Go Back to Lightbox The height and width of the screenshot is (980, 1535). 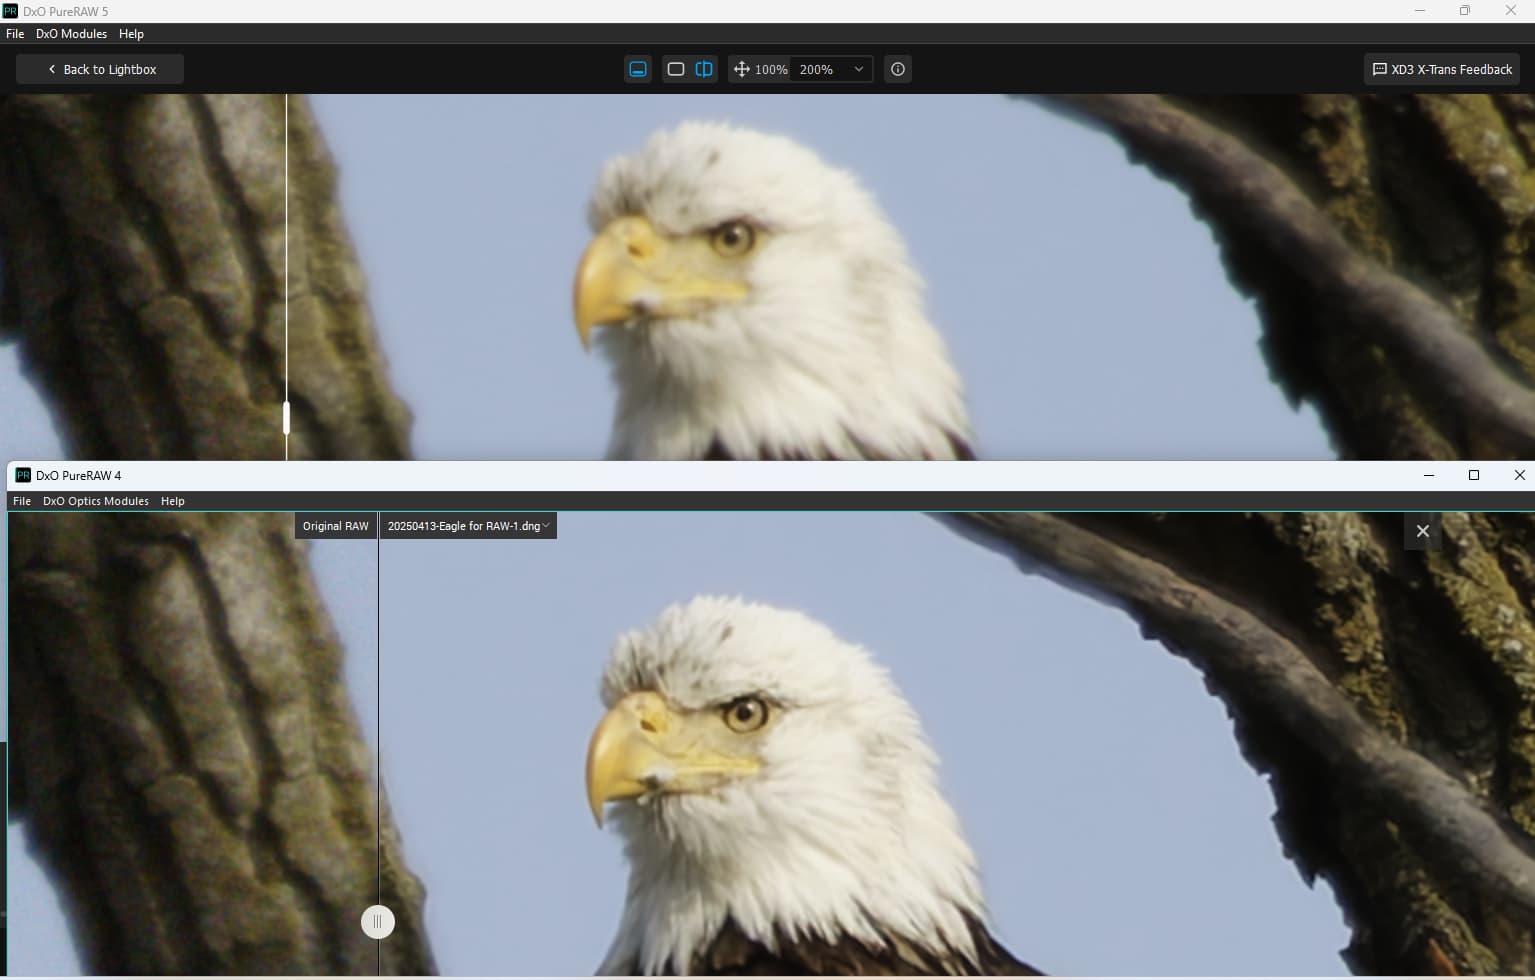coord(101,70)
